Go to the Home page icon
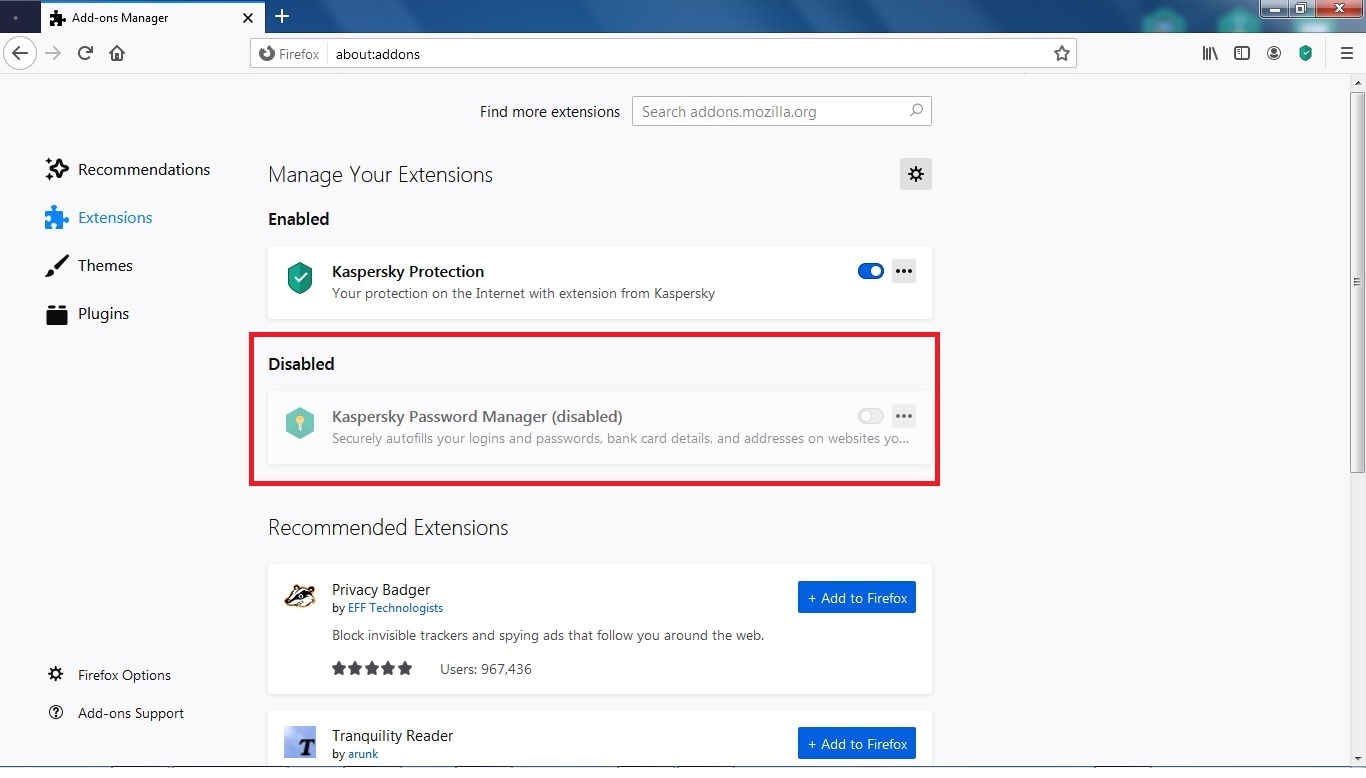Screen dimensions: 1366x778 click(117, 53)
